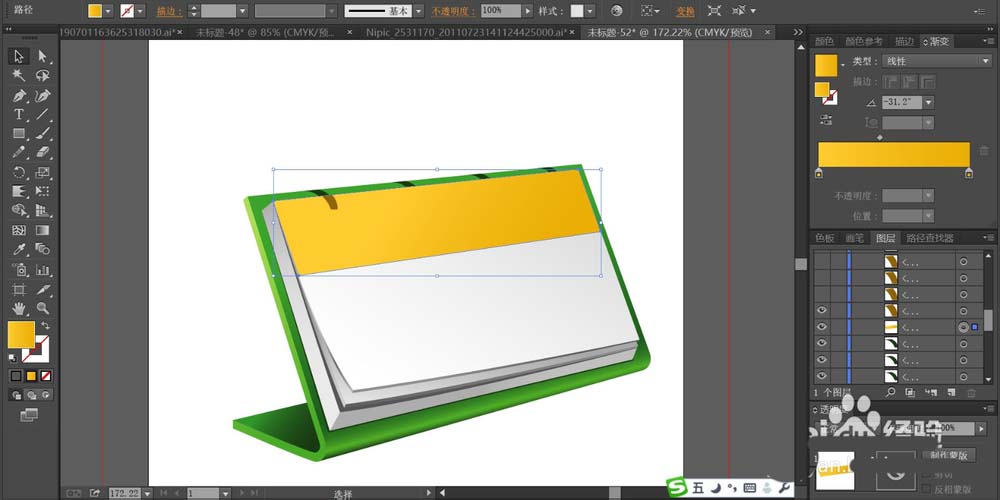Select the Magic Wand tool
This screenshot has width=1000, height=500.
18,76
